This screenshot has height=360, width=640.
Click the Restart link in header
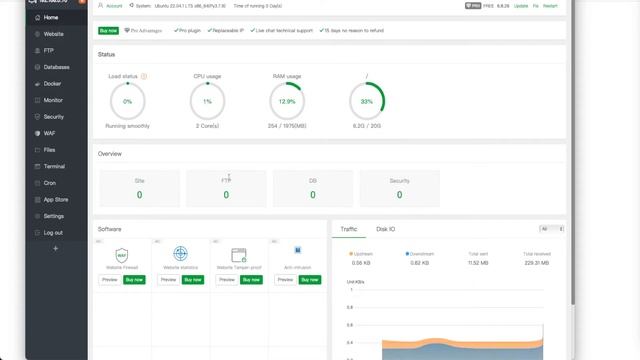point(550,6)
